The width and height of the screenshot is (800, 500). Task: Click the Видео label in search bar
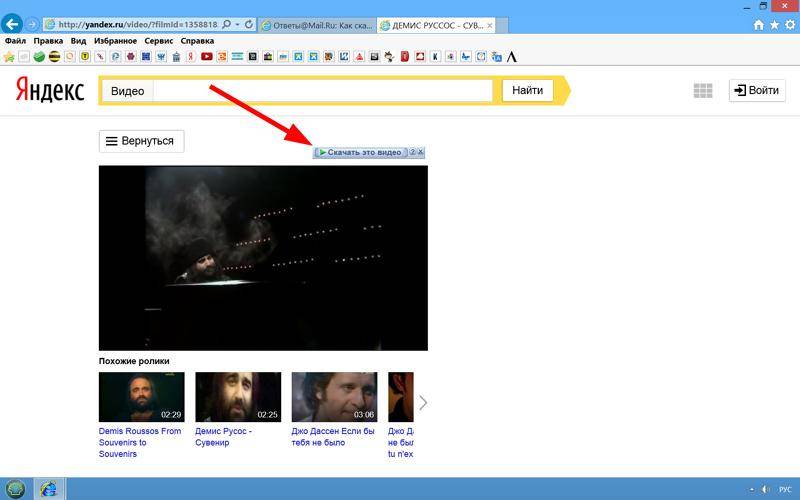coord(128,91)
